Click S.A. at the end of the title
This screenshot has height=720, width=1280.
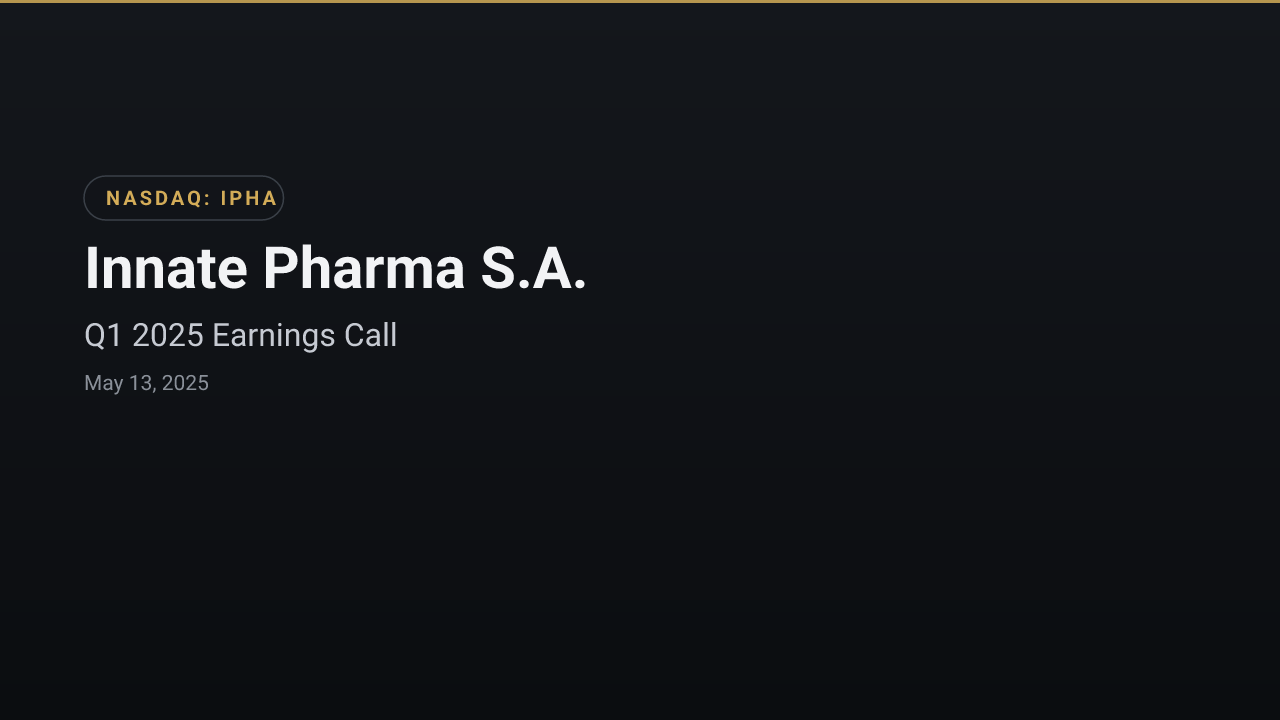533,268
